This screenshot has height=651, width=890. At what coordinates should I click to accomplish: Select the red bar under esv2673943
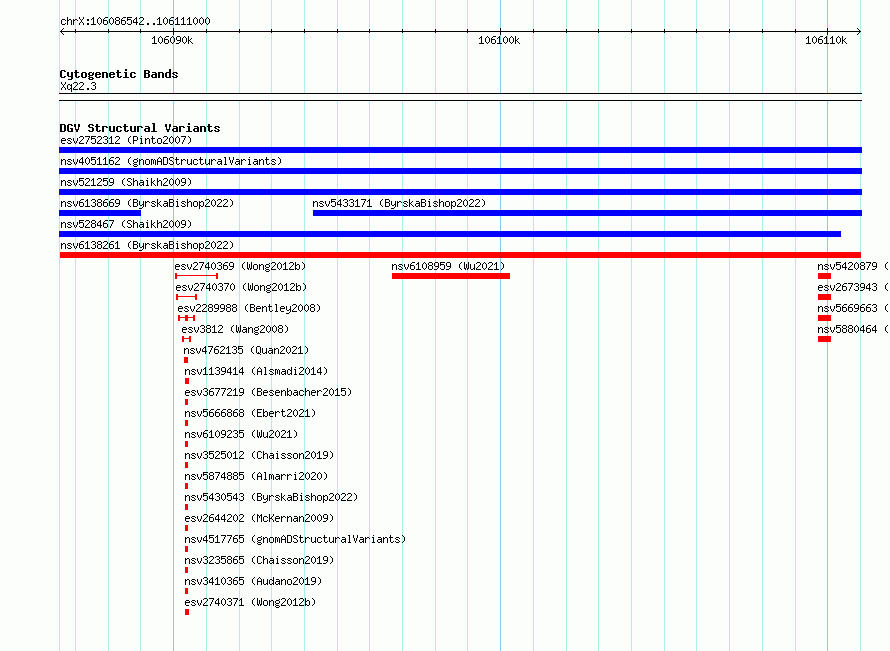(x=824, y=297)
